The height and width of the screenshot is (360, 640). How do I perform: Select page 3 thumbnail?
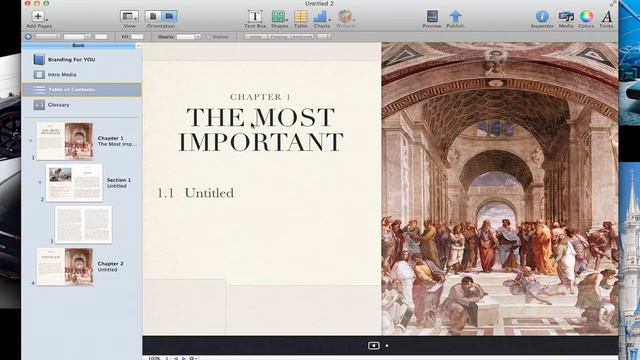tap(83, 224)
